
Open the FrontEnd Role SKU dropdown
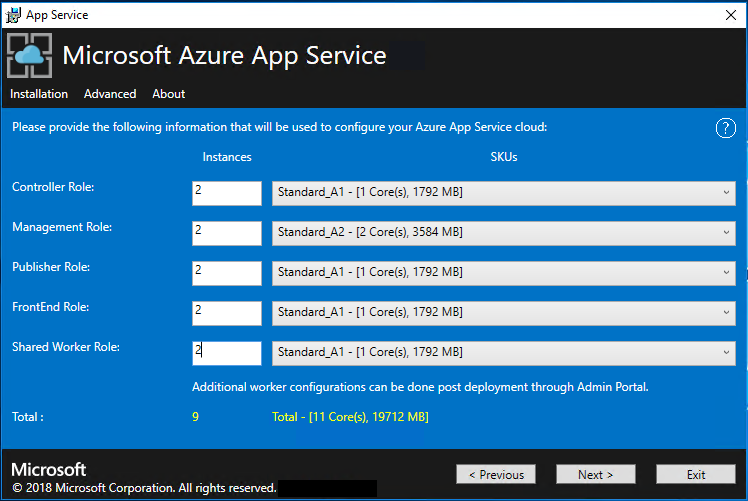click(504, 313)
